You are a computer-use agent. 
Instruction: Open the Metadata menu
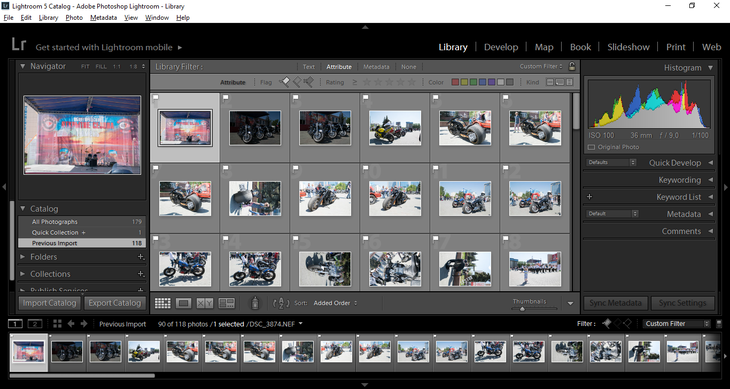tap(103, 18)
